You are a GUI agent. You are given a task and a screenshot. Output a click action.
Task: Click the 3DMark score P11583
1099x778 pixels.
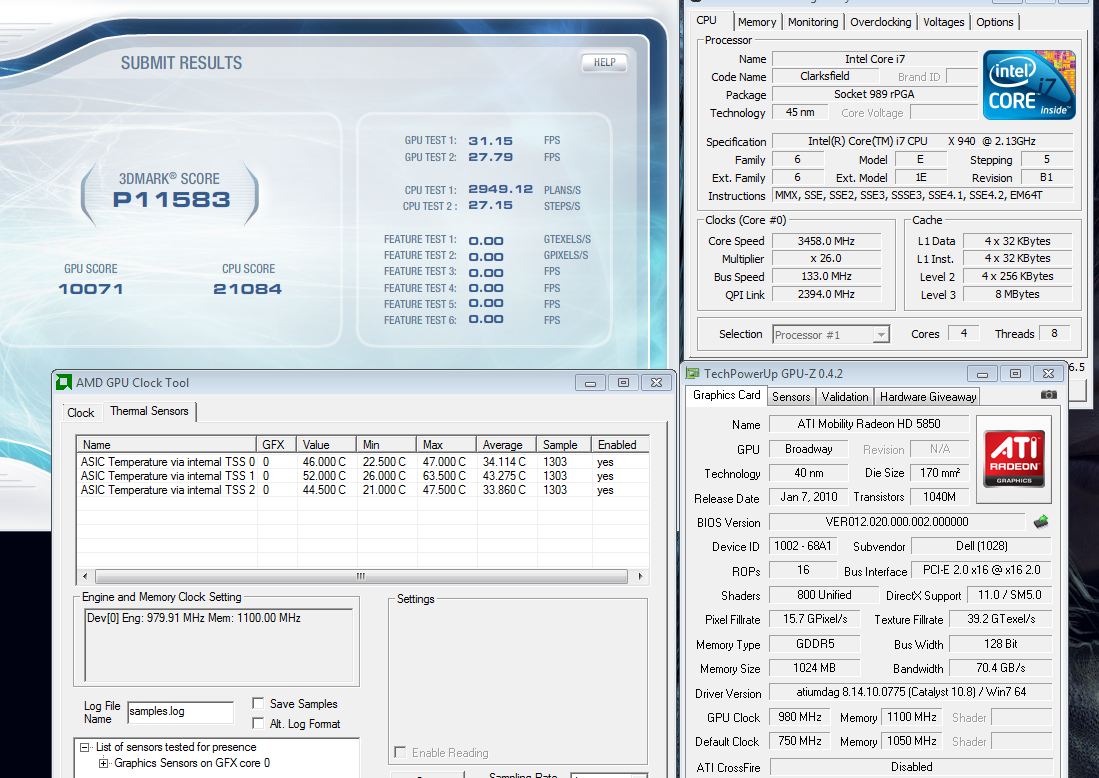click(172, 200)
